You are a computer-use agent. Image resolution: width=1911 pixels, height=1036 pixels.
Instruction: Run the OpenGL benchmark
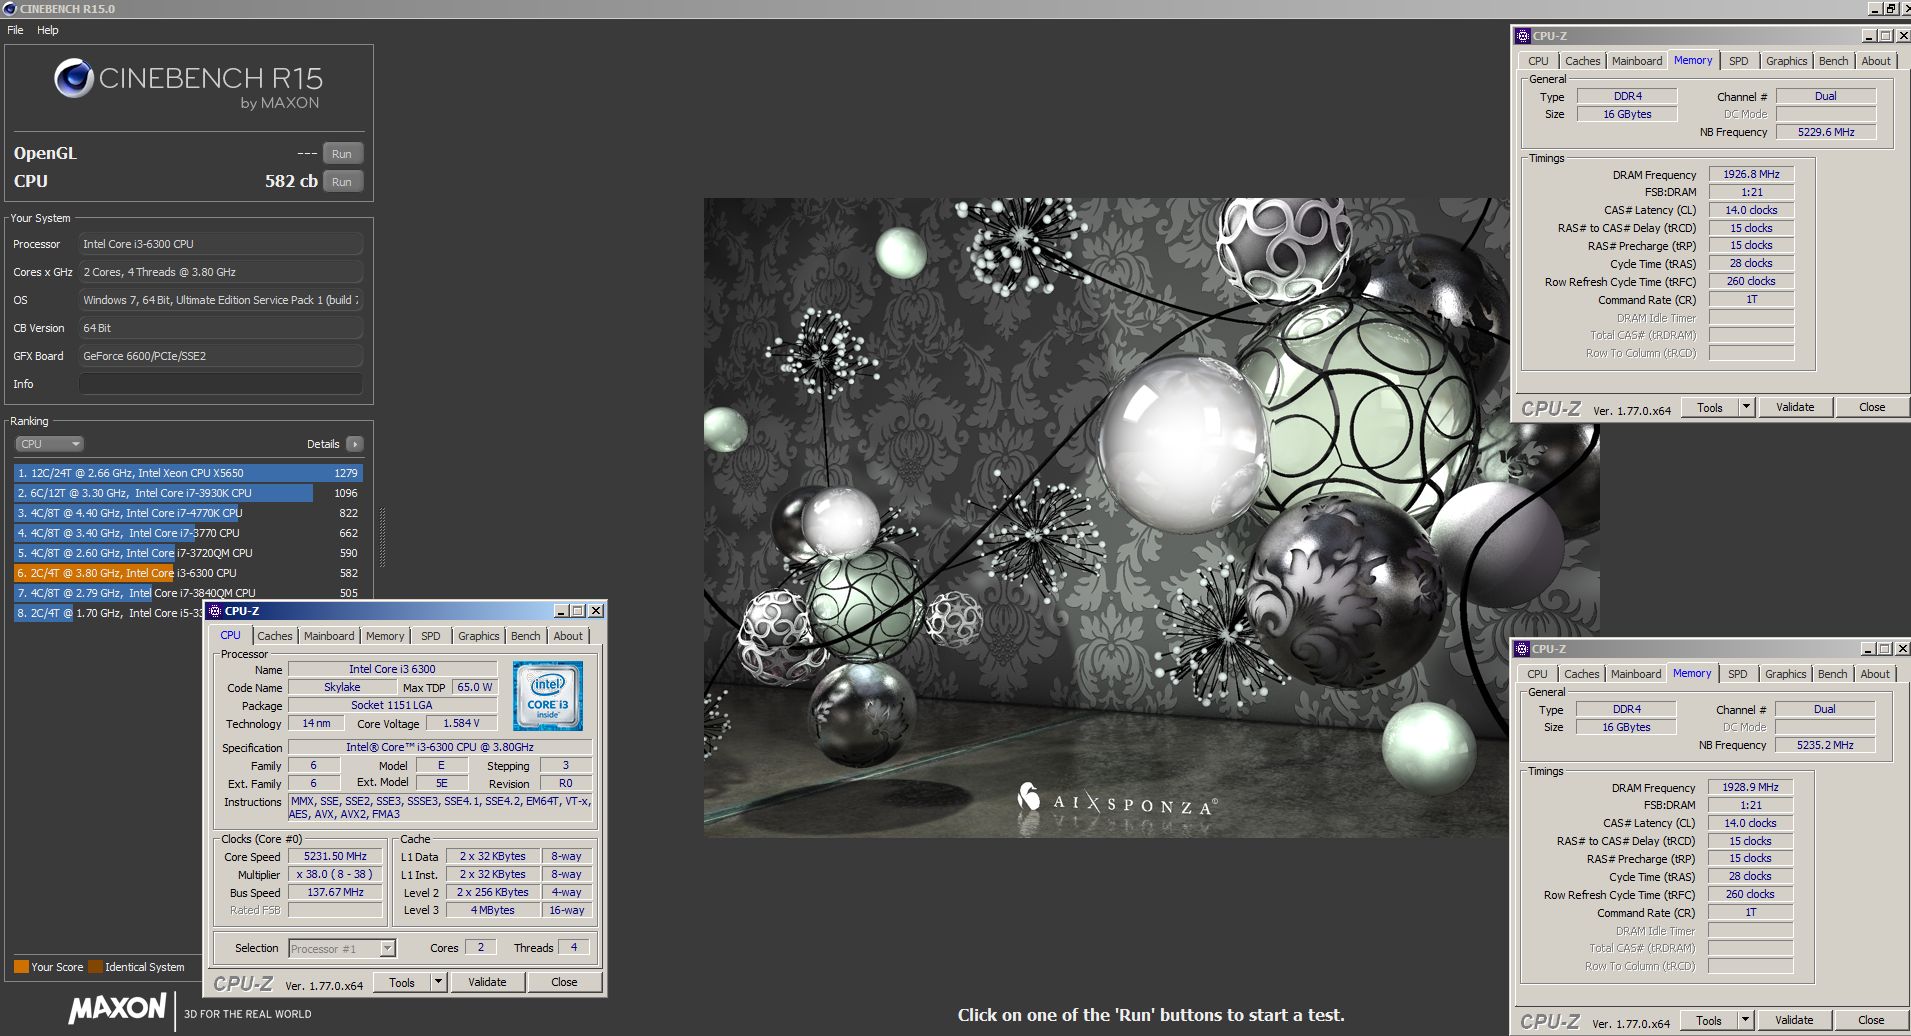point(342,154)
